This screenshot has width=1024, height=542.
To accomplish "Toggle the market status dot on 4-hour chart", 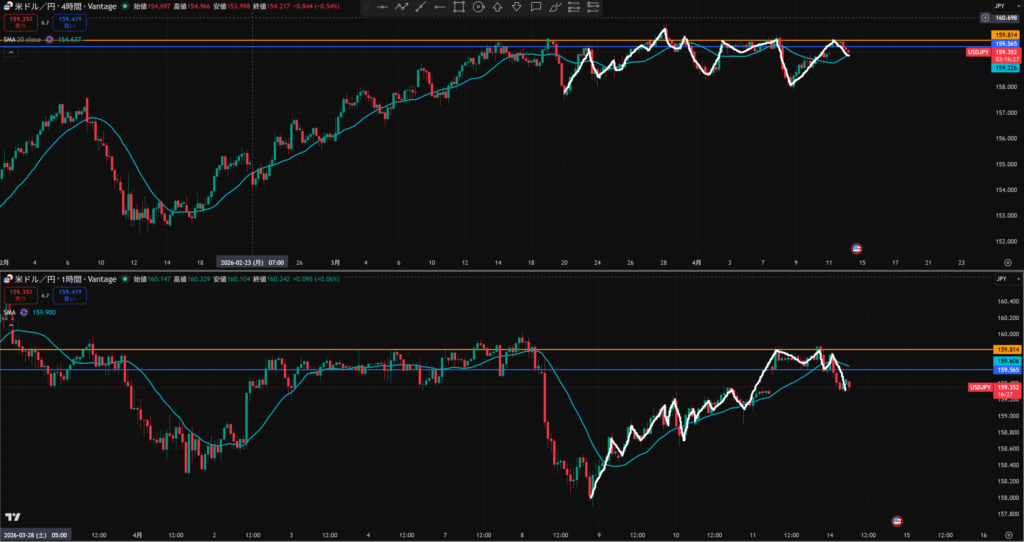I will (x=127, y=7).
